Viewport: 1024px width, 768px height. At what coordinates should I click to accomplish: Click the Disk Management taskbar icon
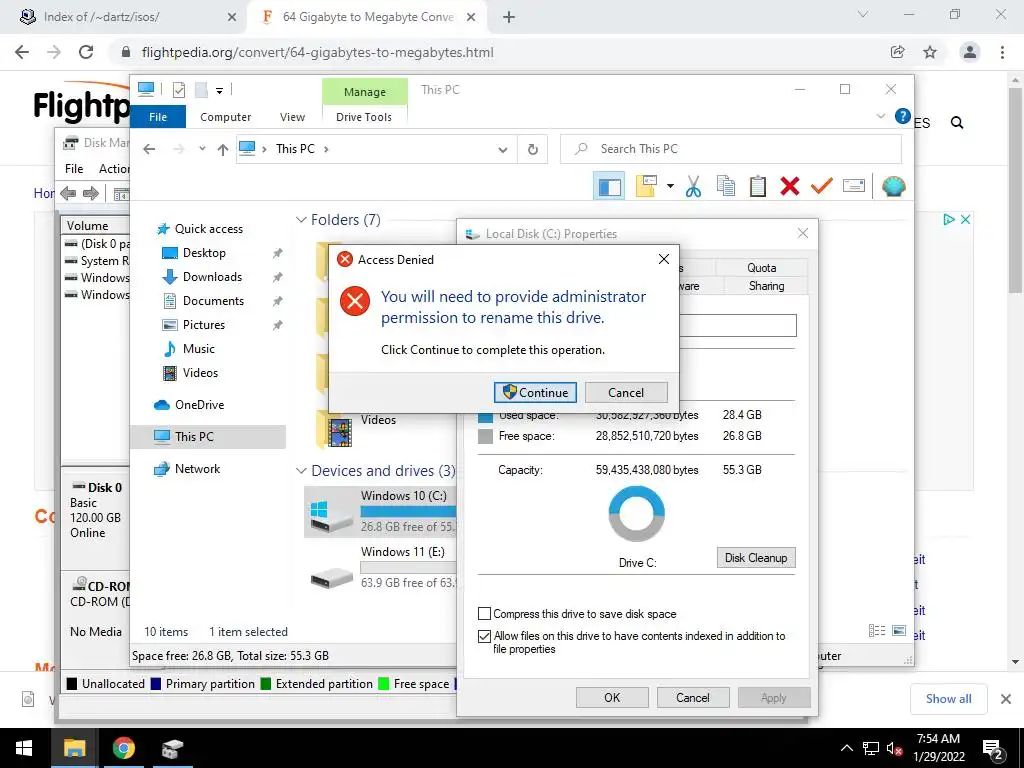(172, 748)
